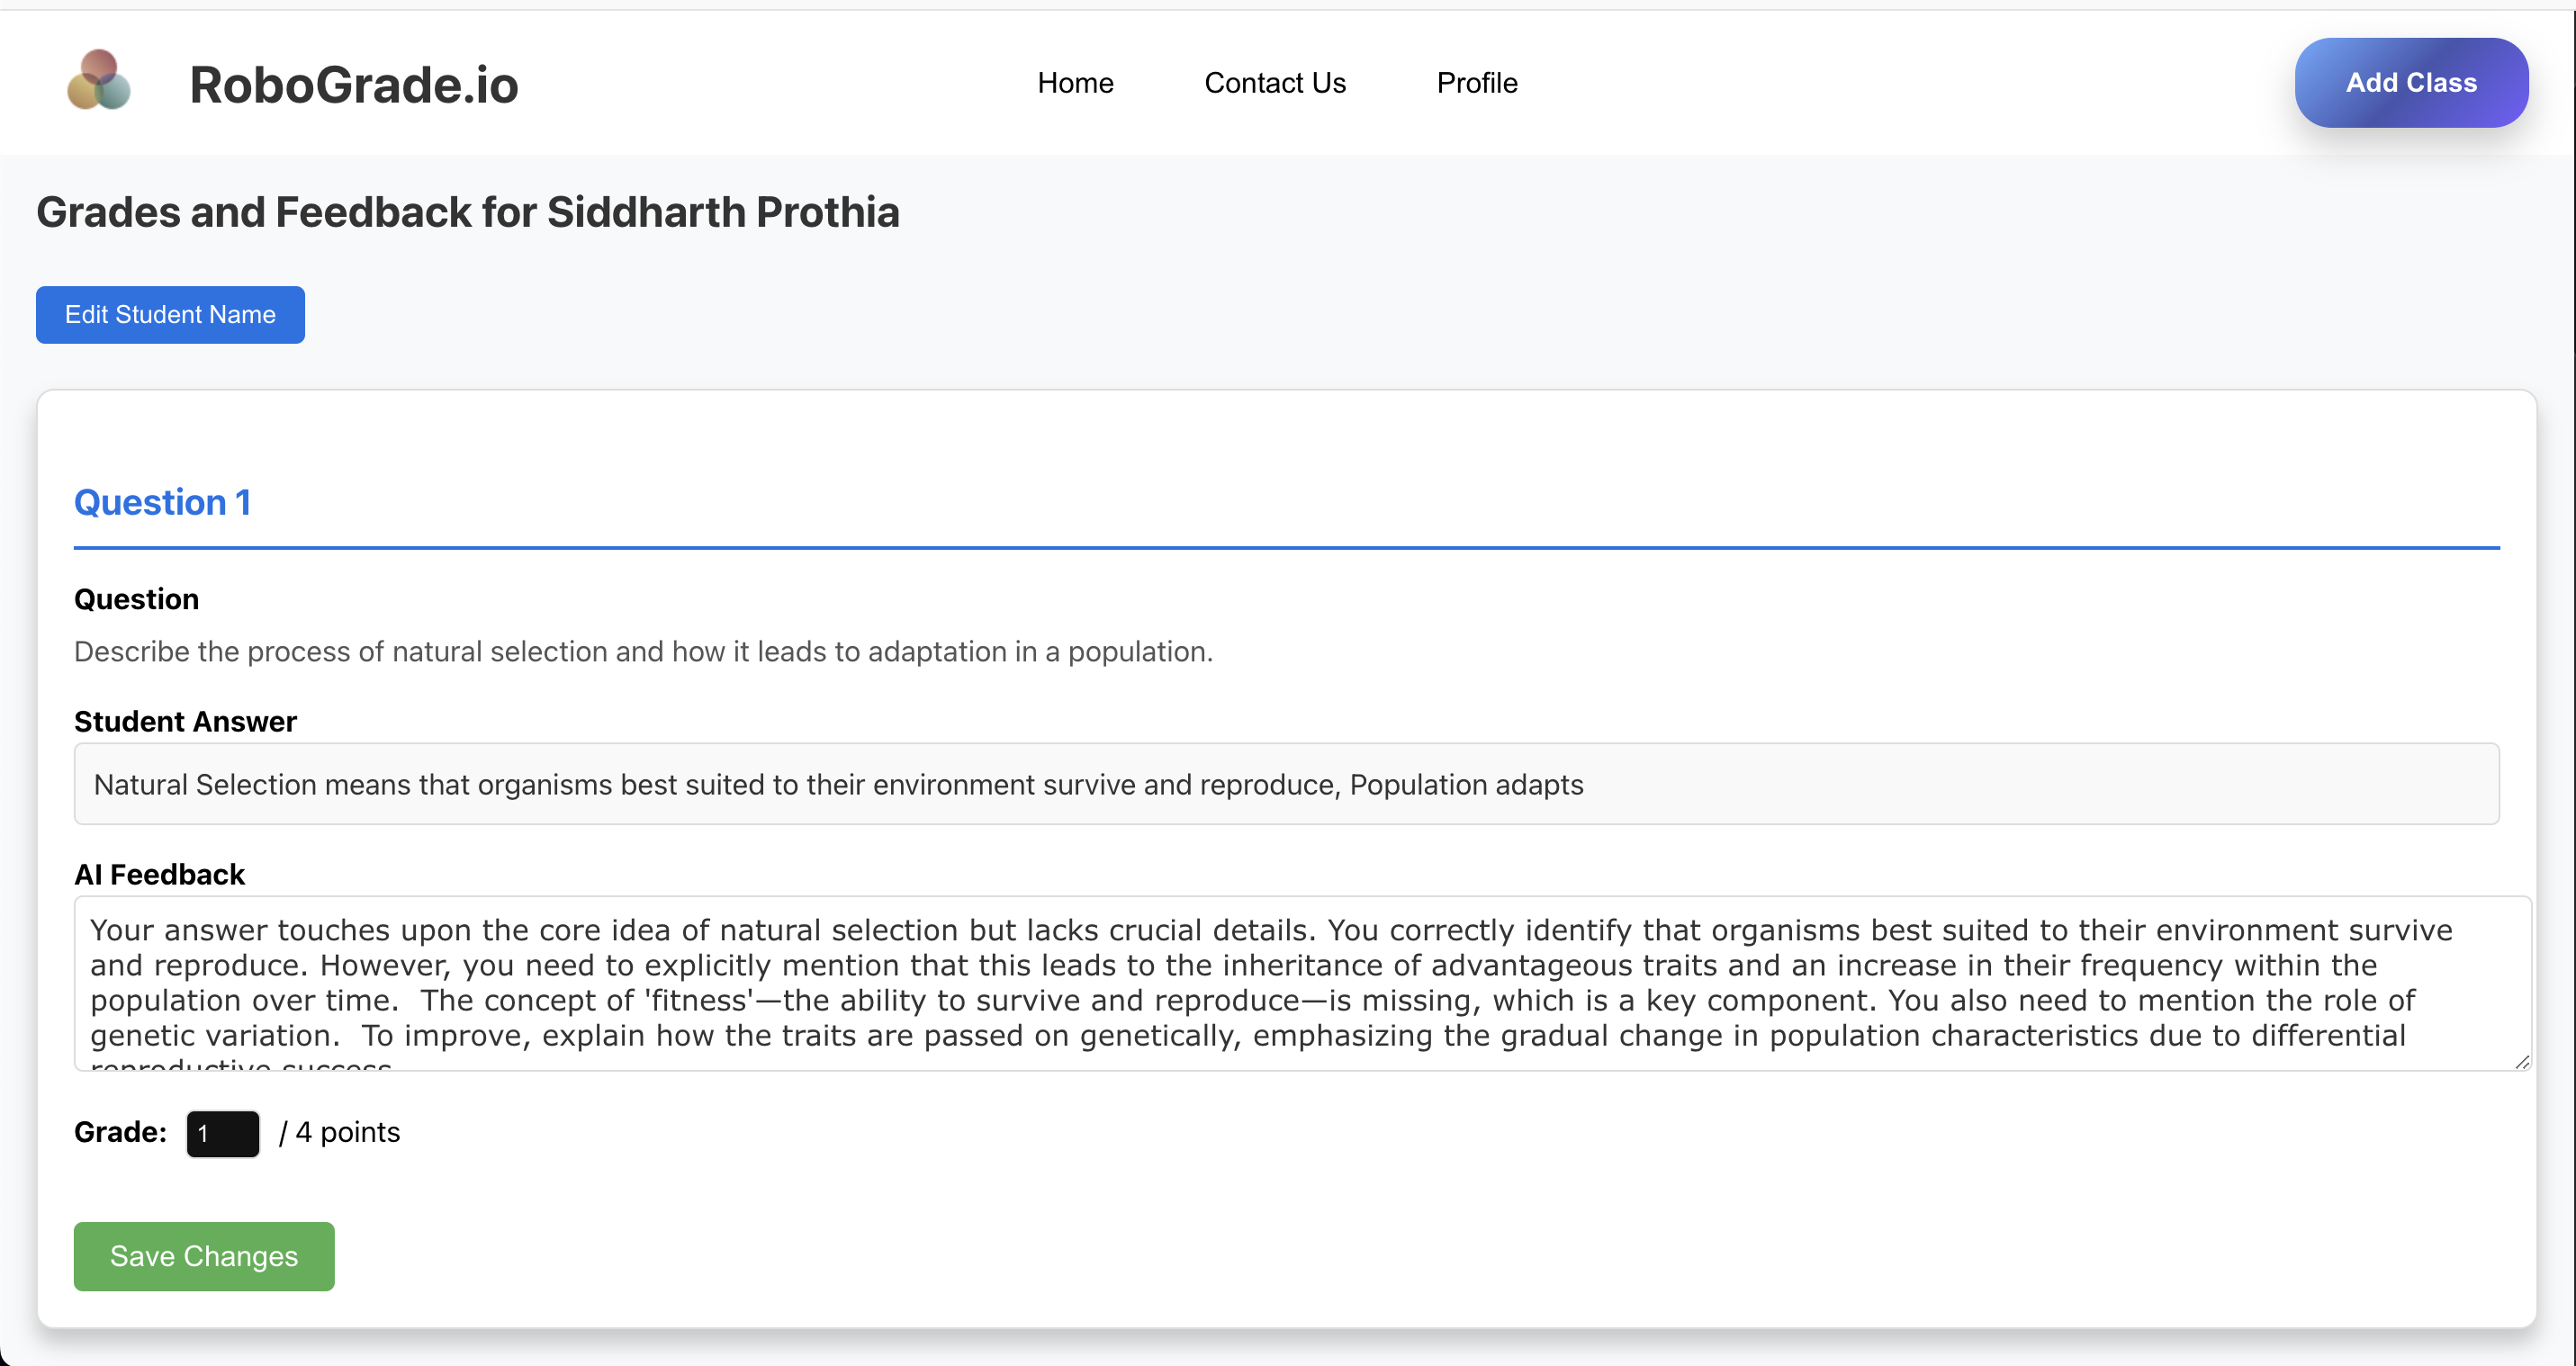Viewport: 2576px width, 1366px height.
Task: Click inside the AI Feedback text area
Action: tap(1302, 983)
